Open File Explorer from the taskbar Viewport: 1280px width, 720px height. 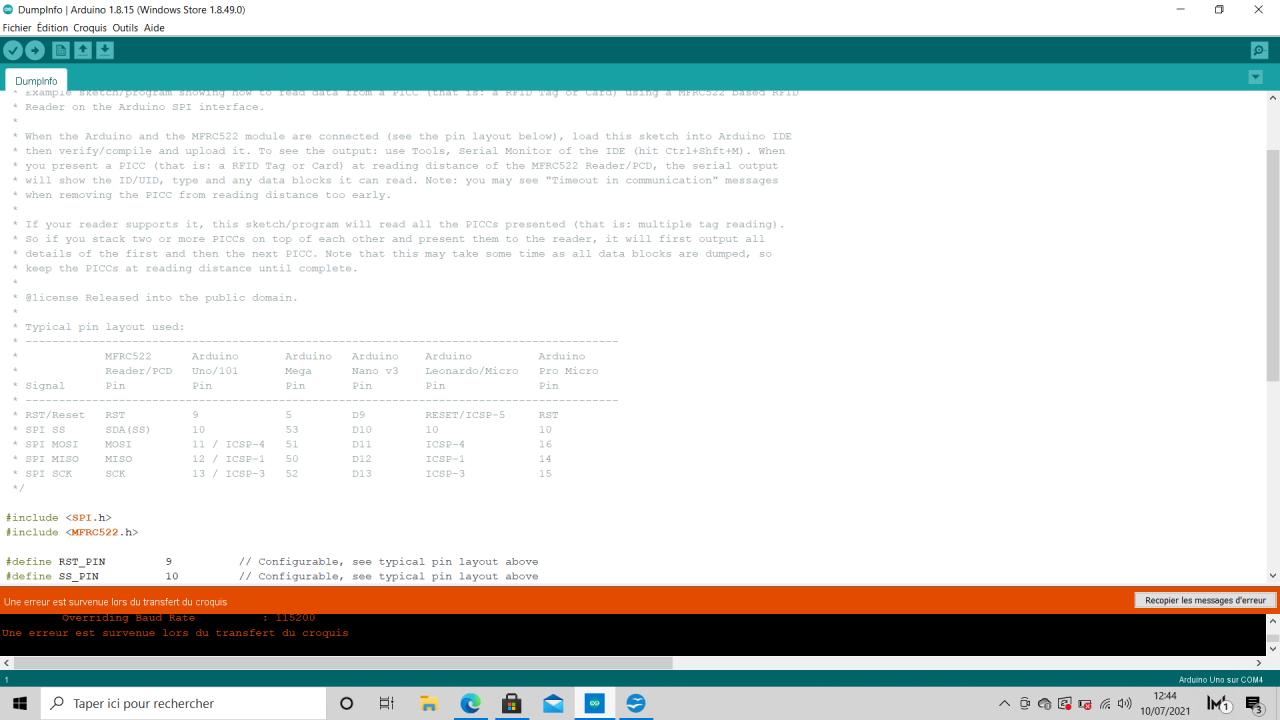(x=429, y=704)
